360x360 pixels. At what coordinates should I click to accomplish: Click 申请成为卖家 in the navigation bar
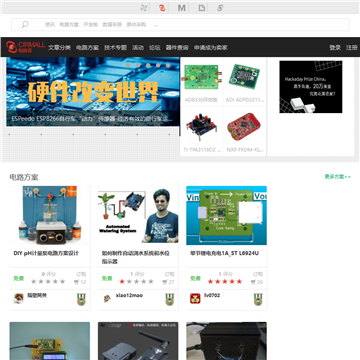point(211,48)
